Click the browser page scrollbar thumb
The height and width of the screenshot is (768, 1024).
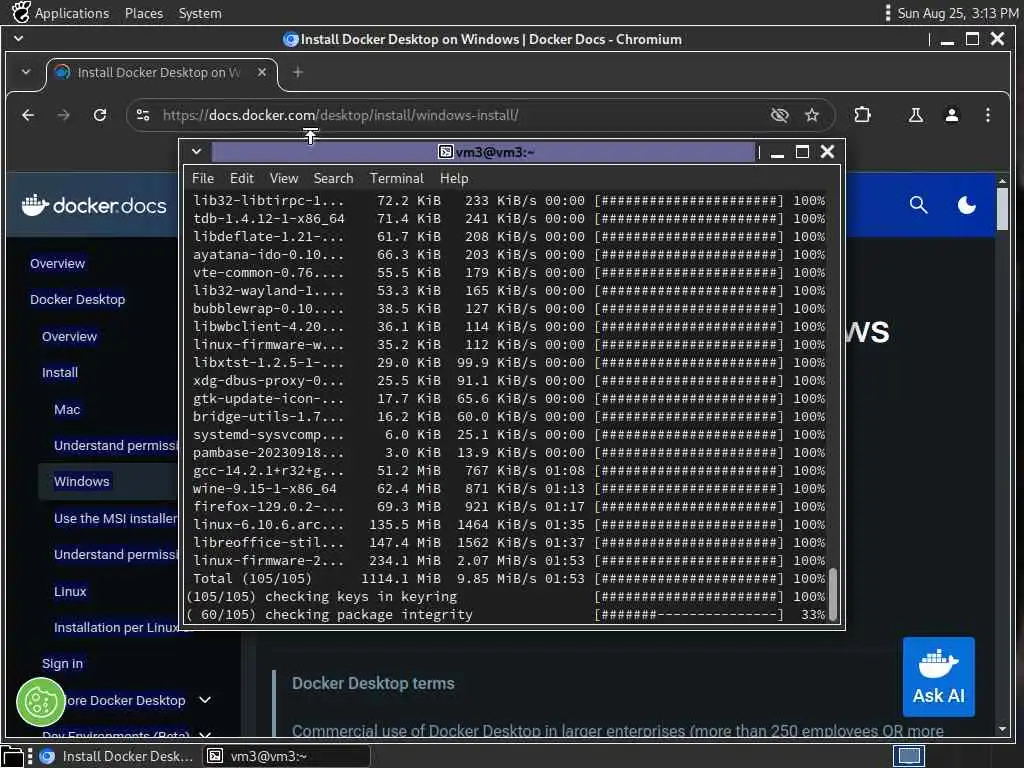(x=1002, y=208)
